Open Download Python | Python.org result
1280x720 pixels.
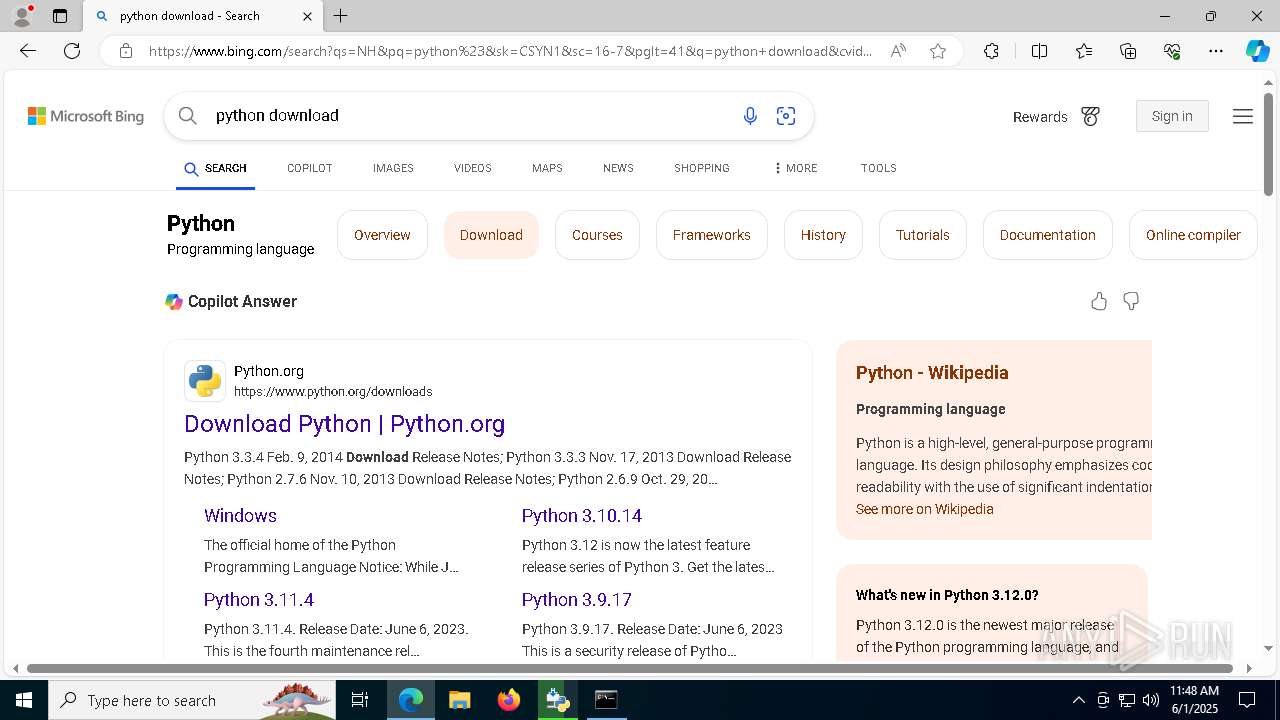(344, 424)
